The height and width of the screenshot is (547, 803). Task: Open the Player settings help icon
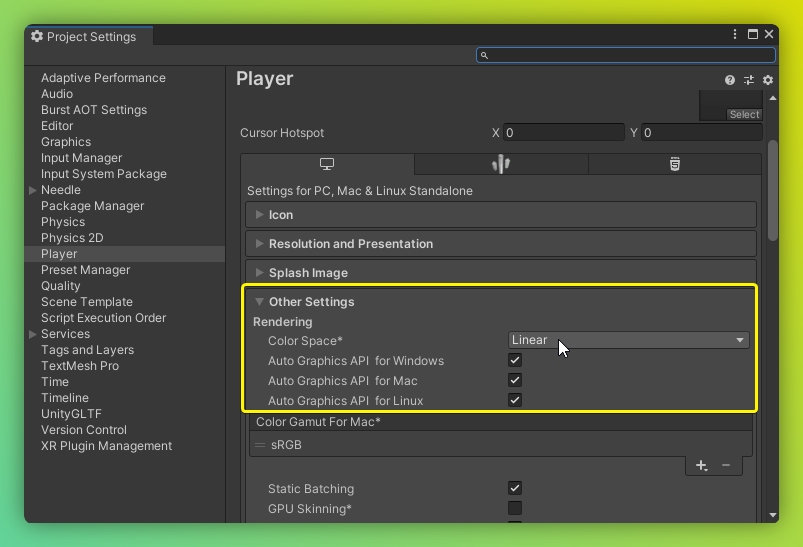[730, 80]
